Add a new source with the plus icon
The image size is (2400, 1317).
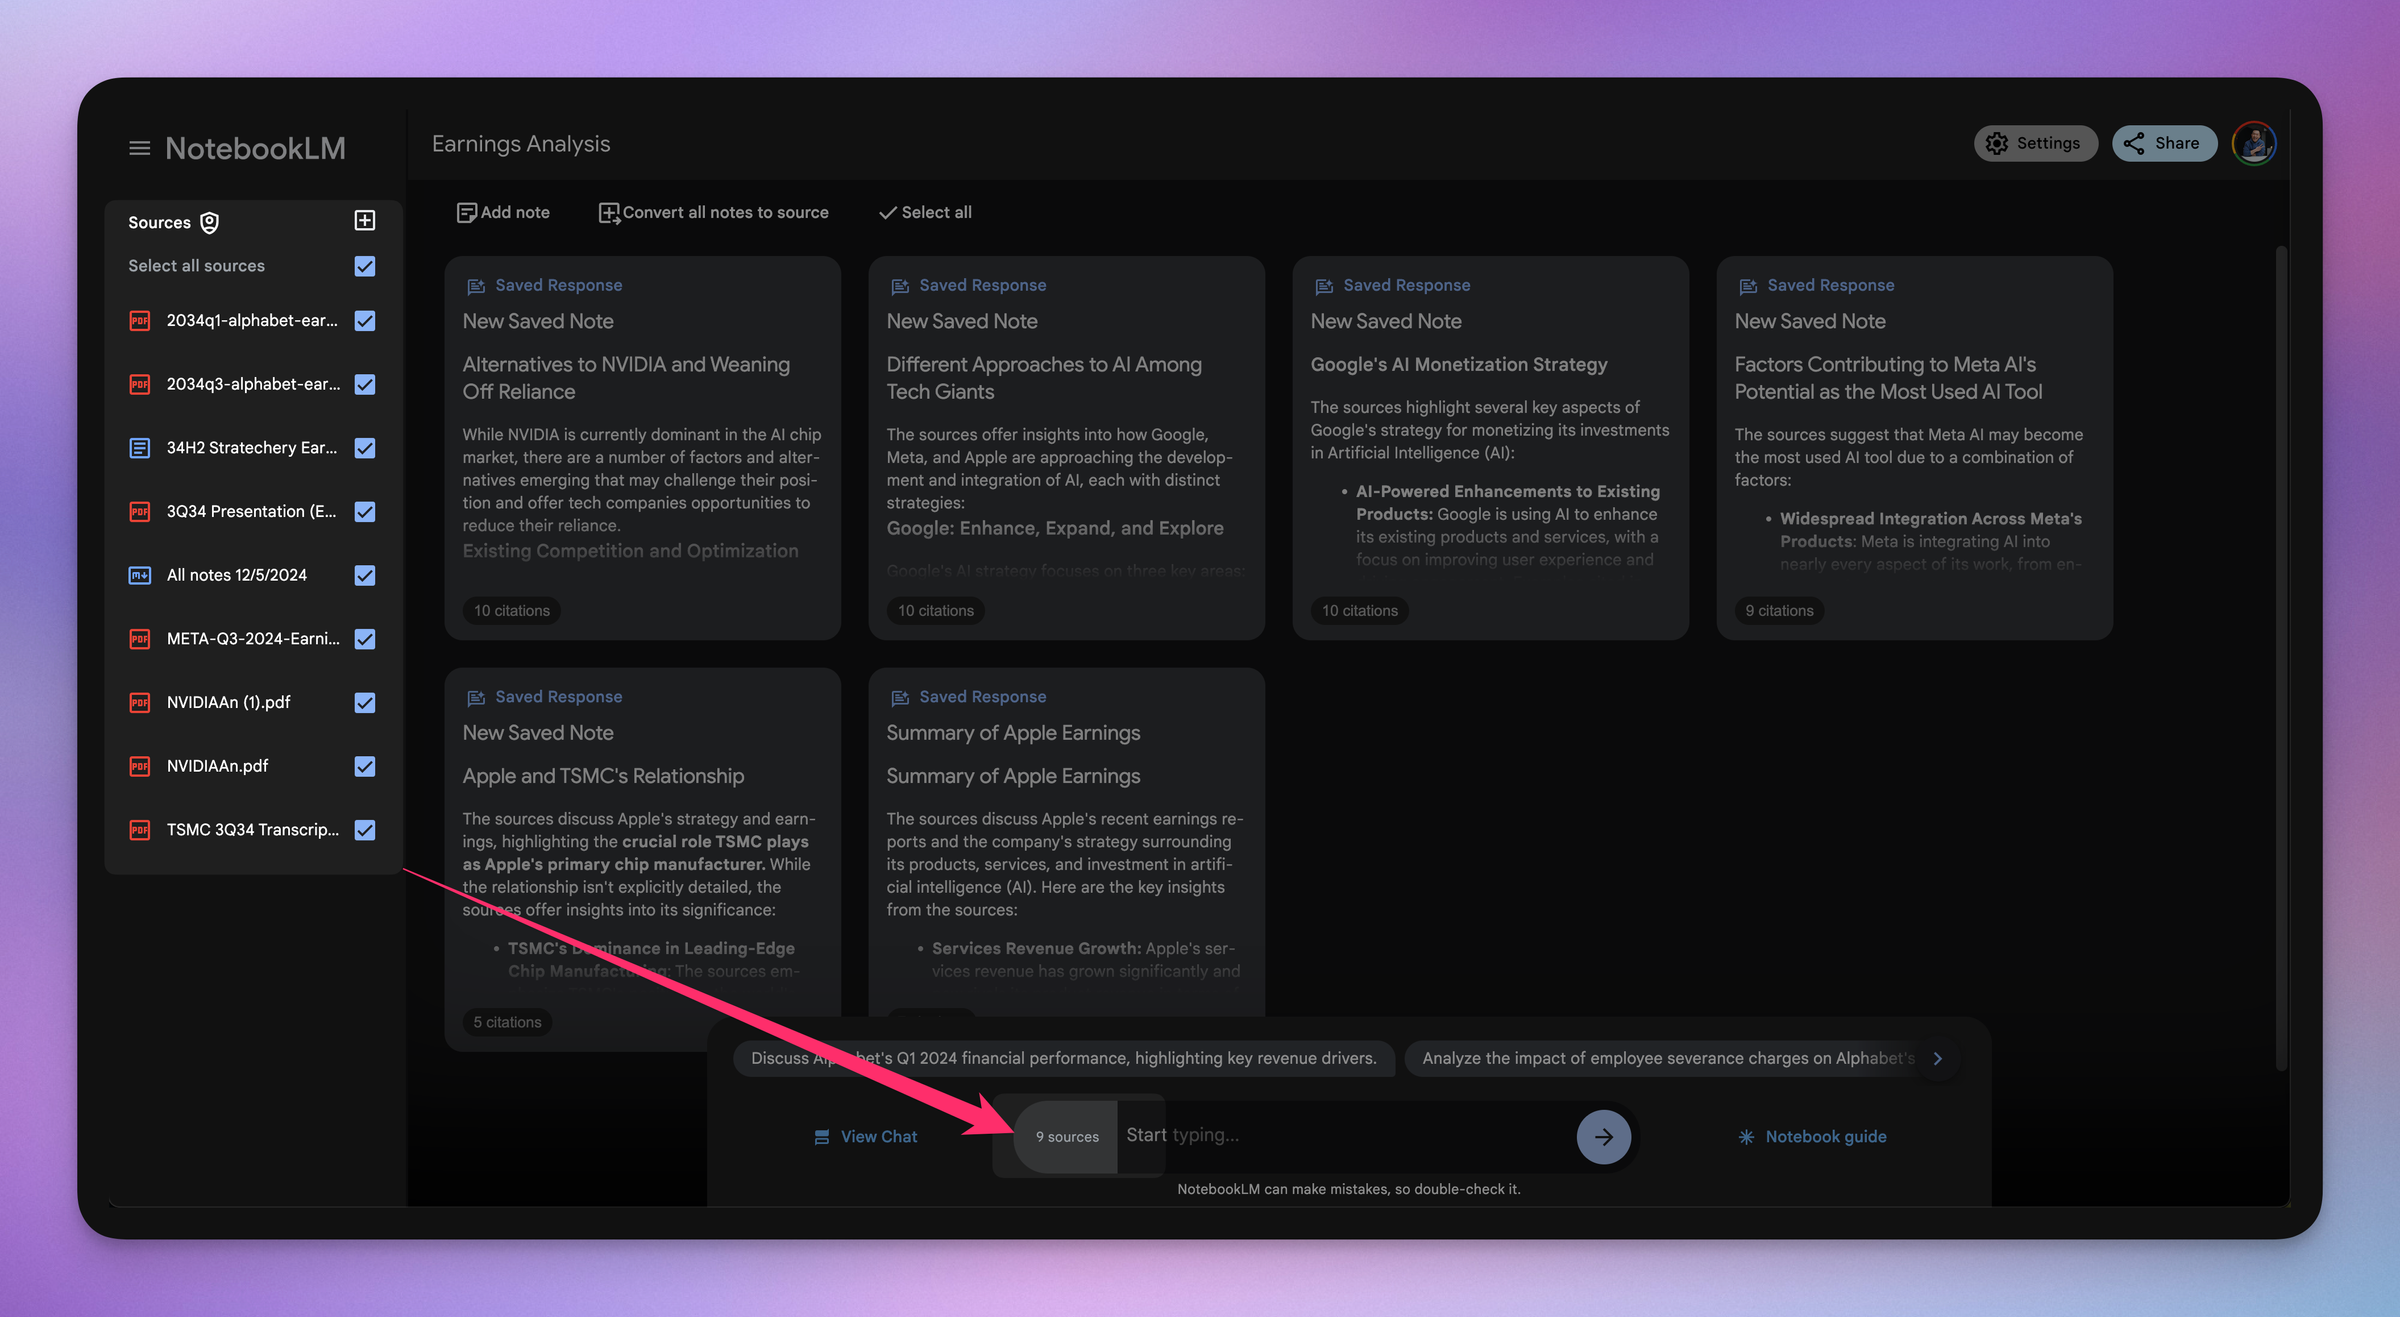pos(364,221)
